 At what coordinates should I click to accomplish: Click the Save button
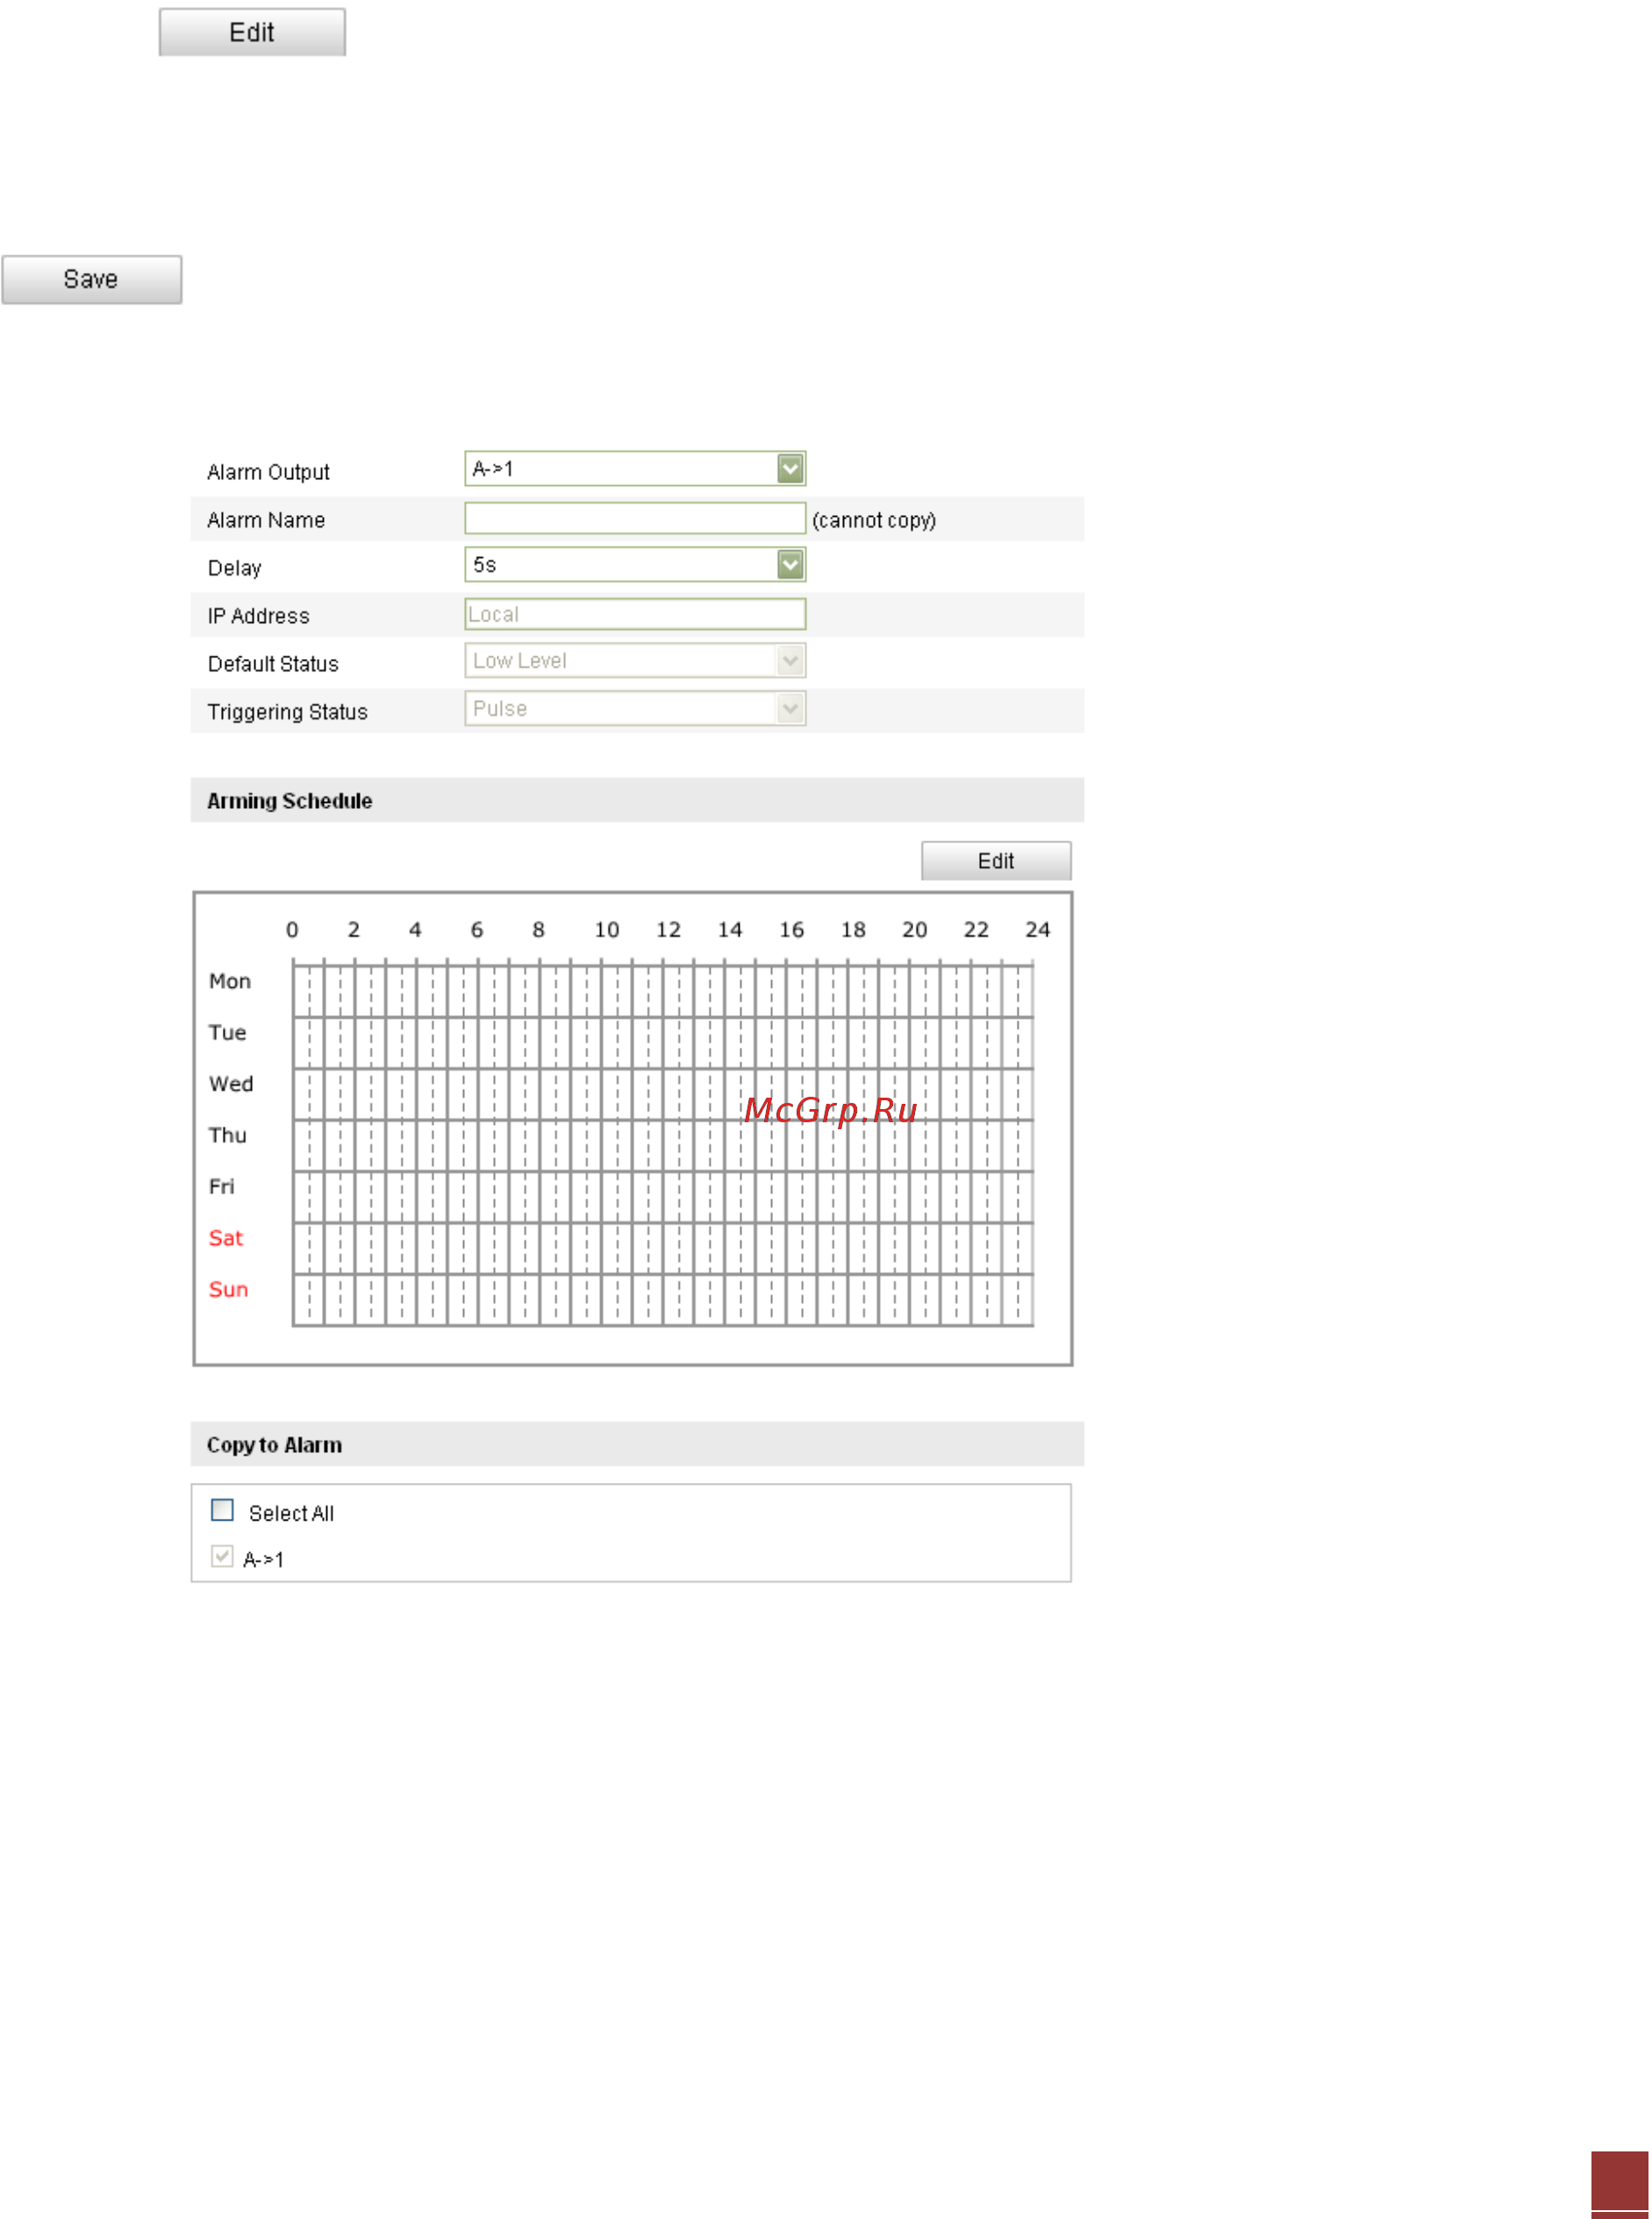pos(91,279)
